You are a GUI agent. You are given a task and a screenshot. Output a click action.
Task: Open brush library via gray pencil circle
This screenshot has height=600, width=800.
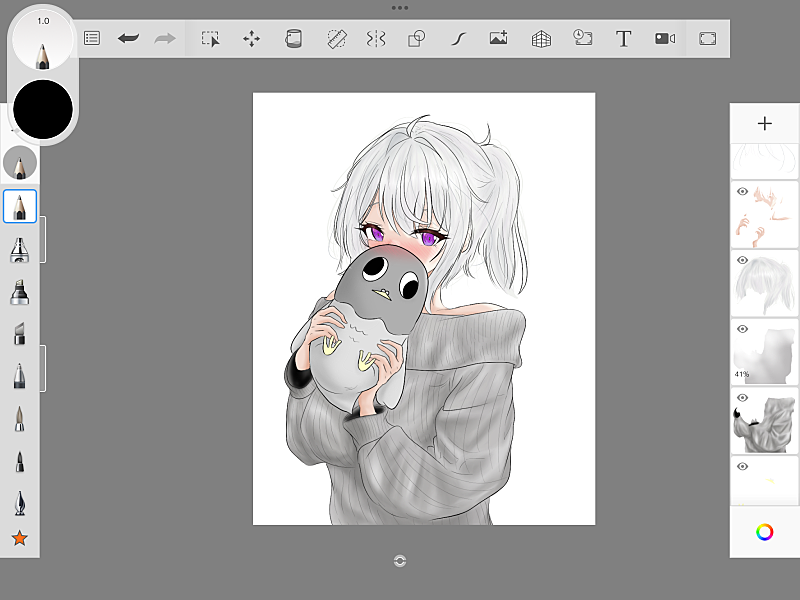pos(20,163)
